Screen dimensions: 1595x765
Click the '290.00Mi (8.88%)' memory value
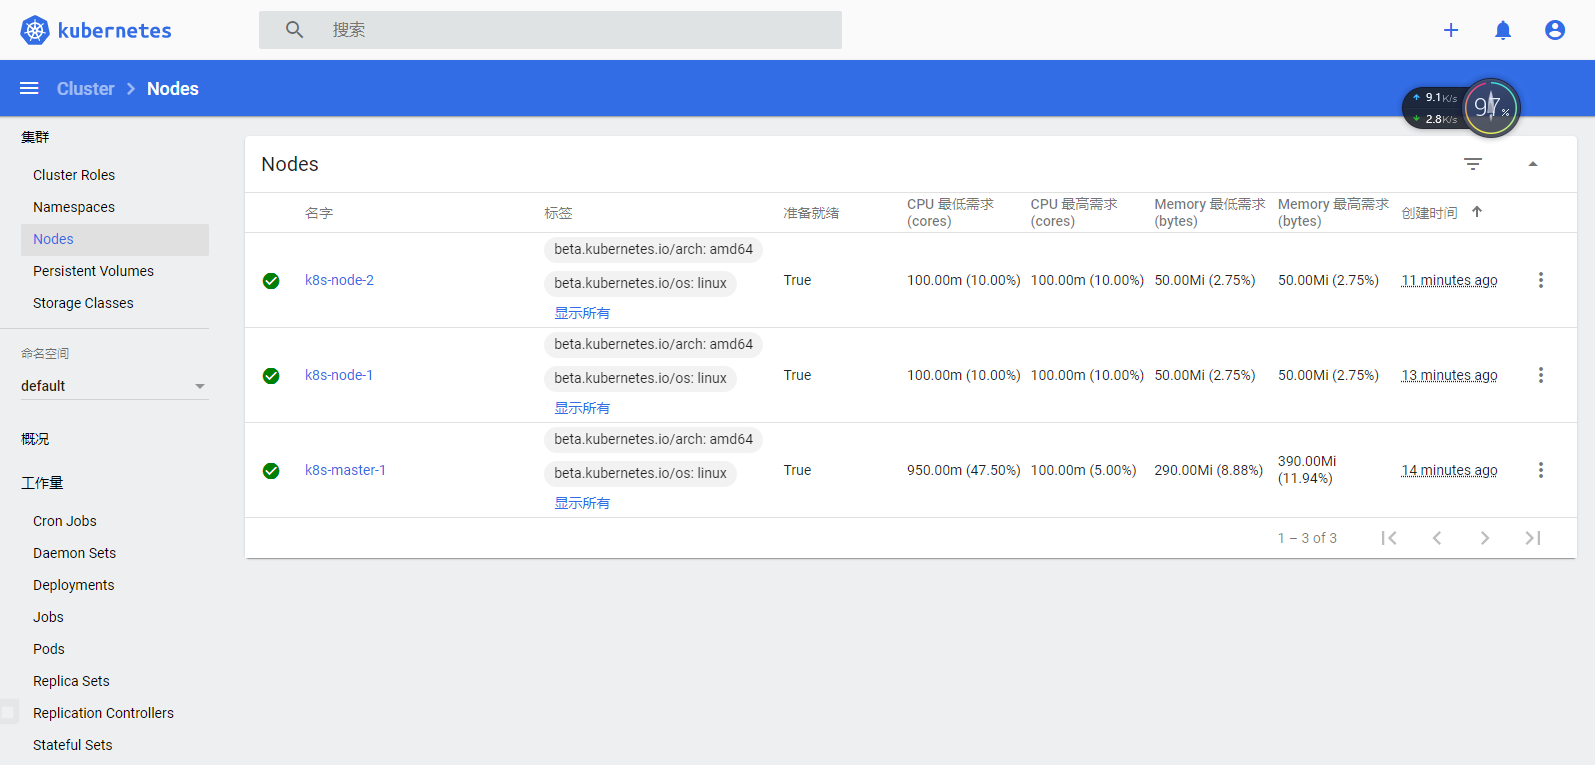[x=1208, y=470]
